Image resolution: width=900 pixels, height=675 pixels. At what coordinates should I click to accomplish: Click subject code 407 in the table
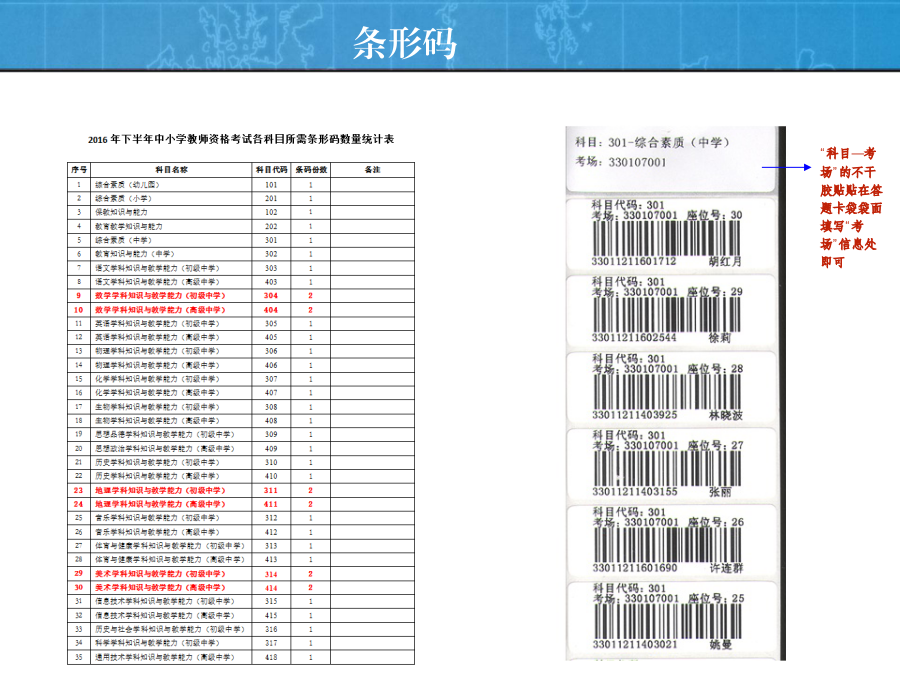(271, 393)
